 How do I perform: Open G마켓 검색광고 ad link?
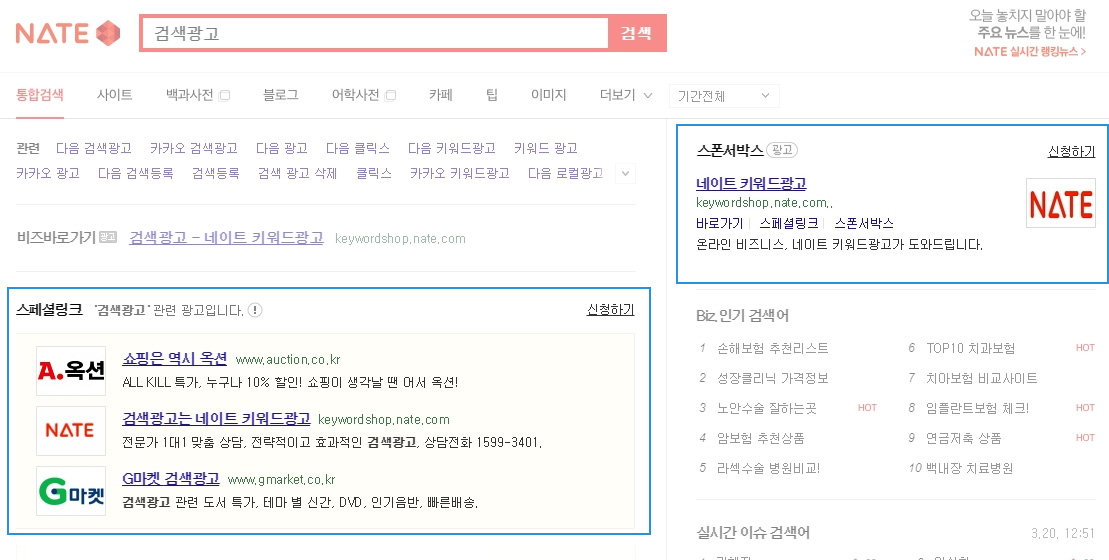pyautogui.click(x=171, y=479)
